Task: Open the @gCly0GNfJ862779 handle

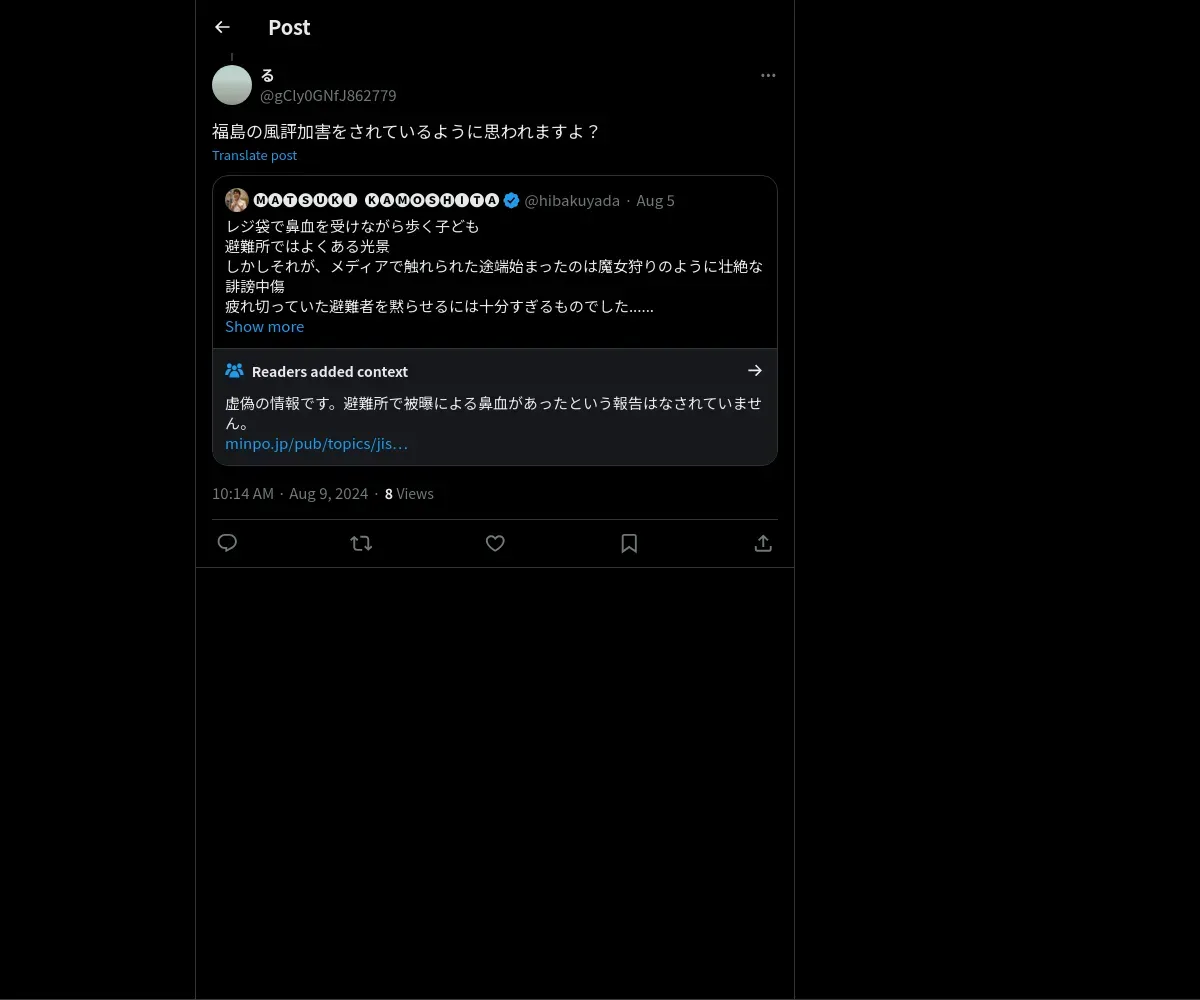Action: click(x=328, y=95)
